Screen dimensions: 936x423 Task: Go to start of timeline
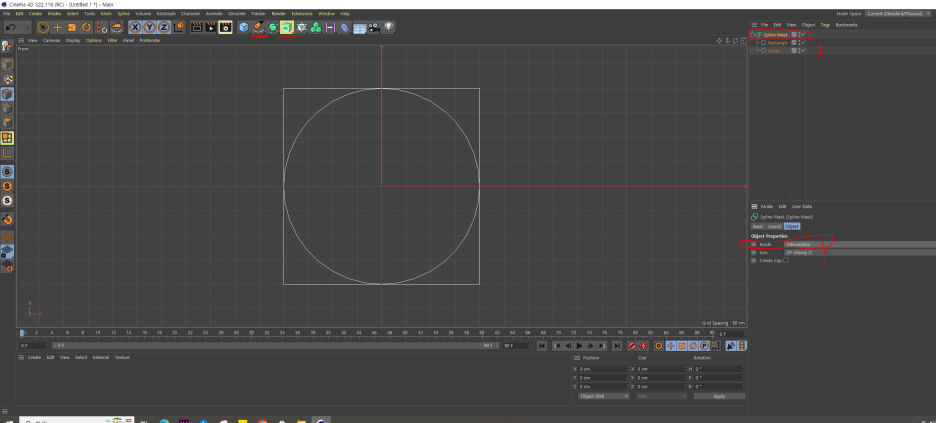point(542,346)
